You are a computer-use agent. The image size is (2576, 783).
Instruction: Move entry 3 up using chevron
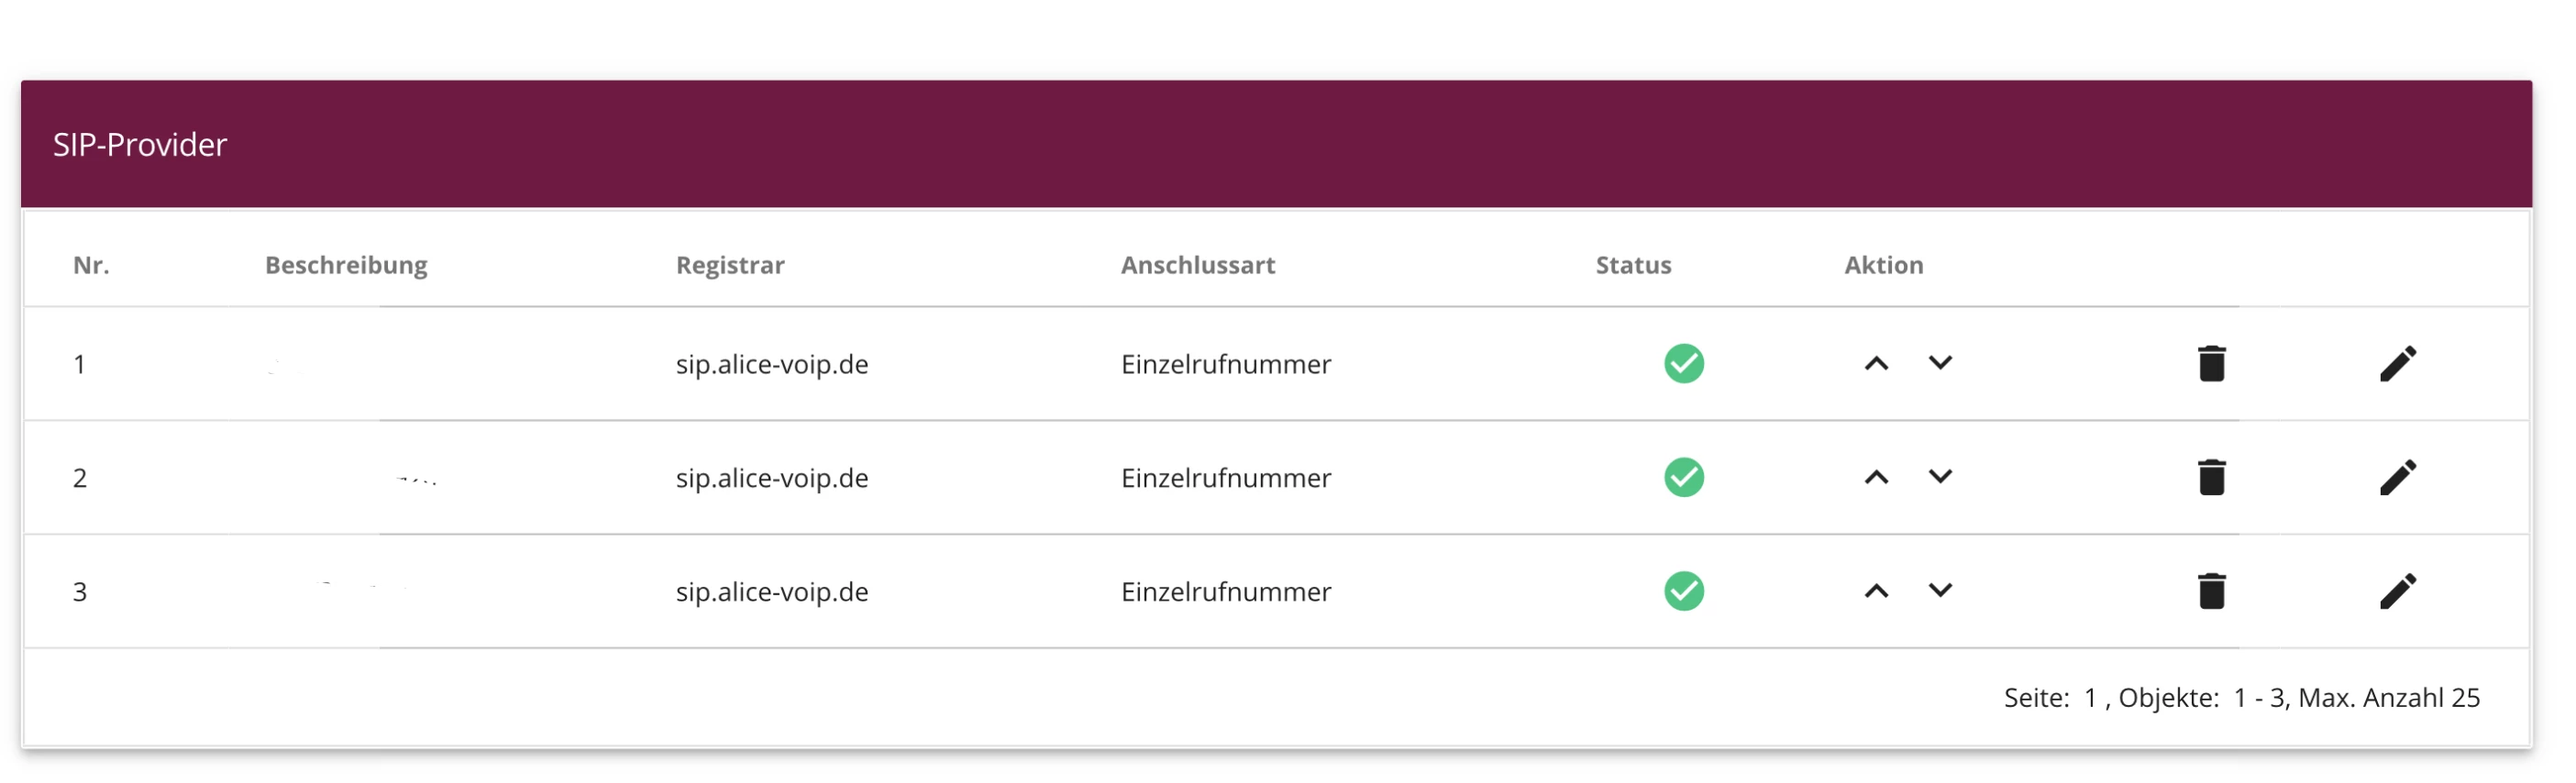click(1877, 592)
